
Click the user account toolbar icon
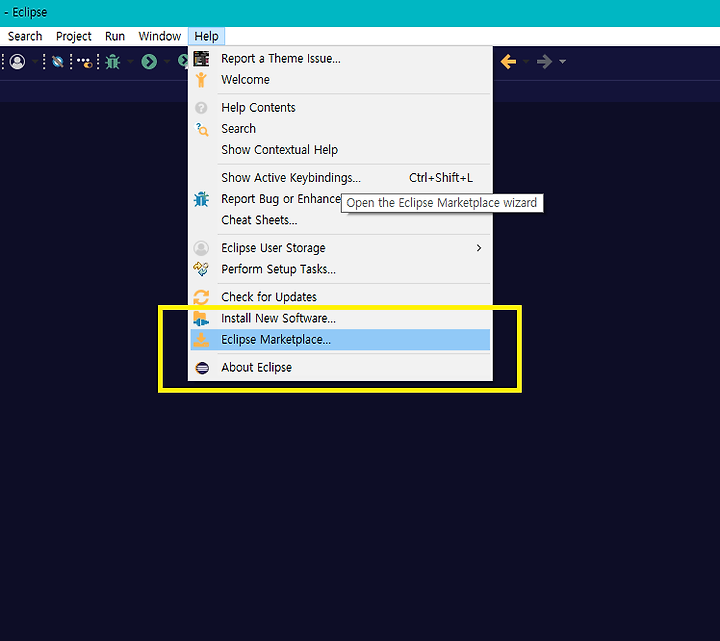(17, 62)
